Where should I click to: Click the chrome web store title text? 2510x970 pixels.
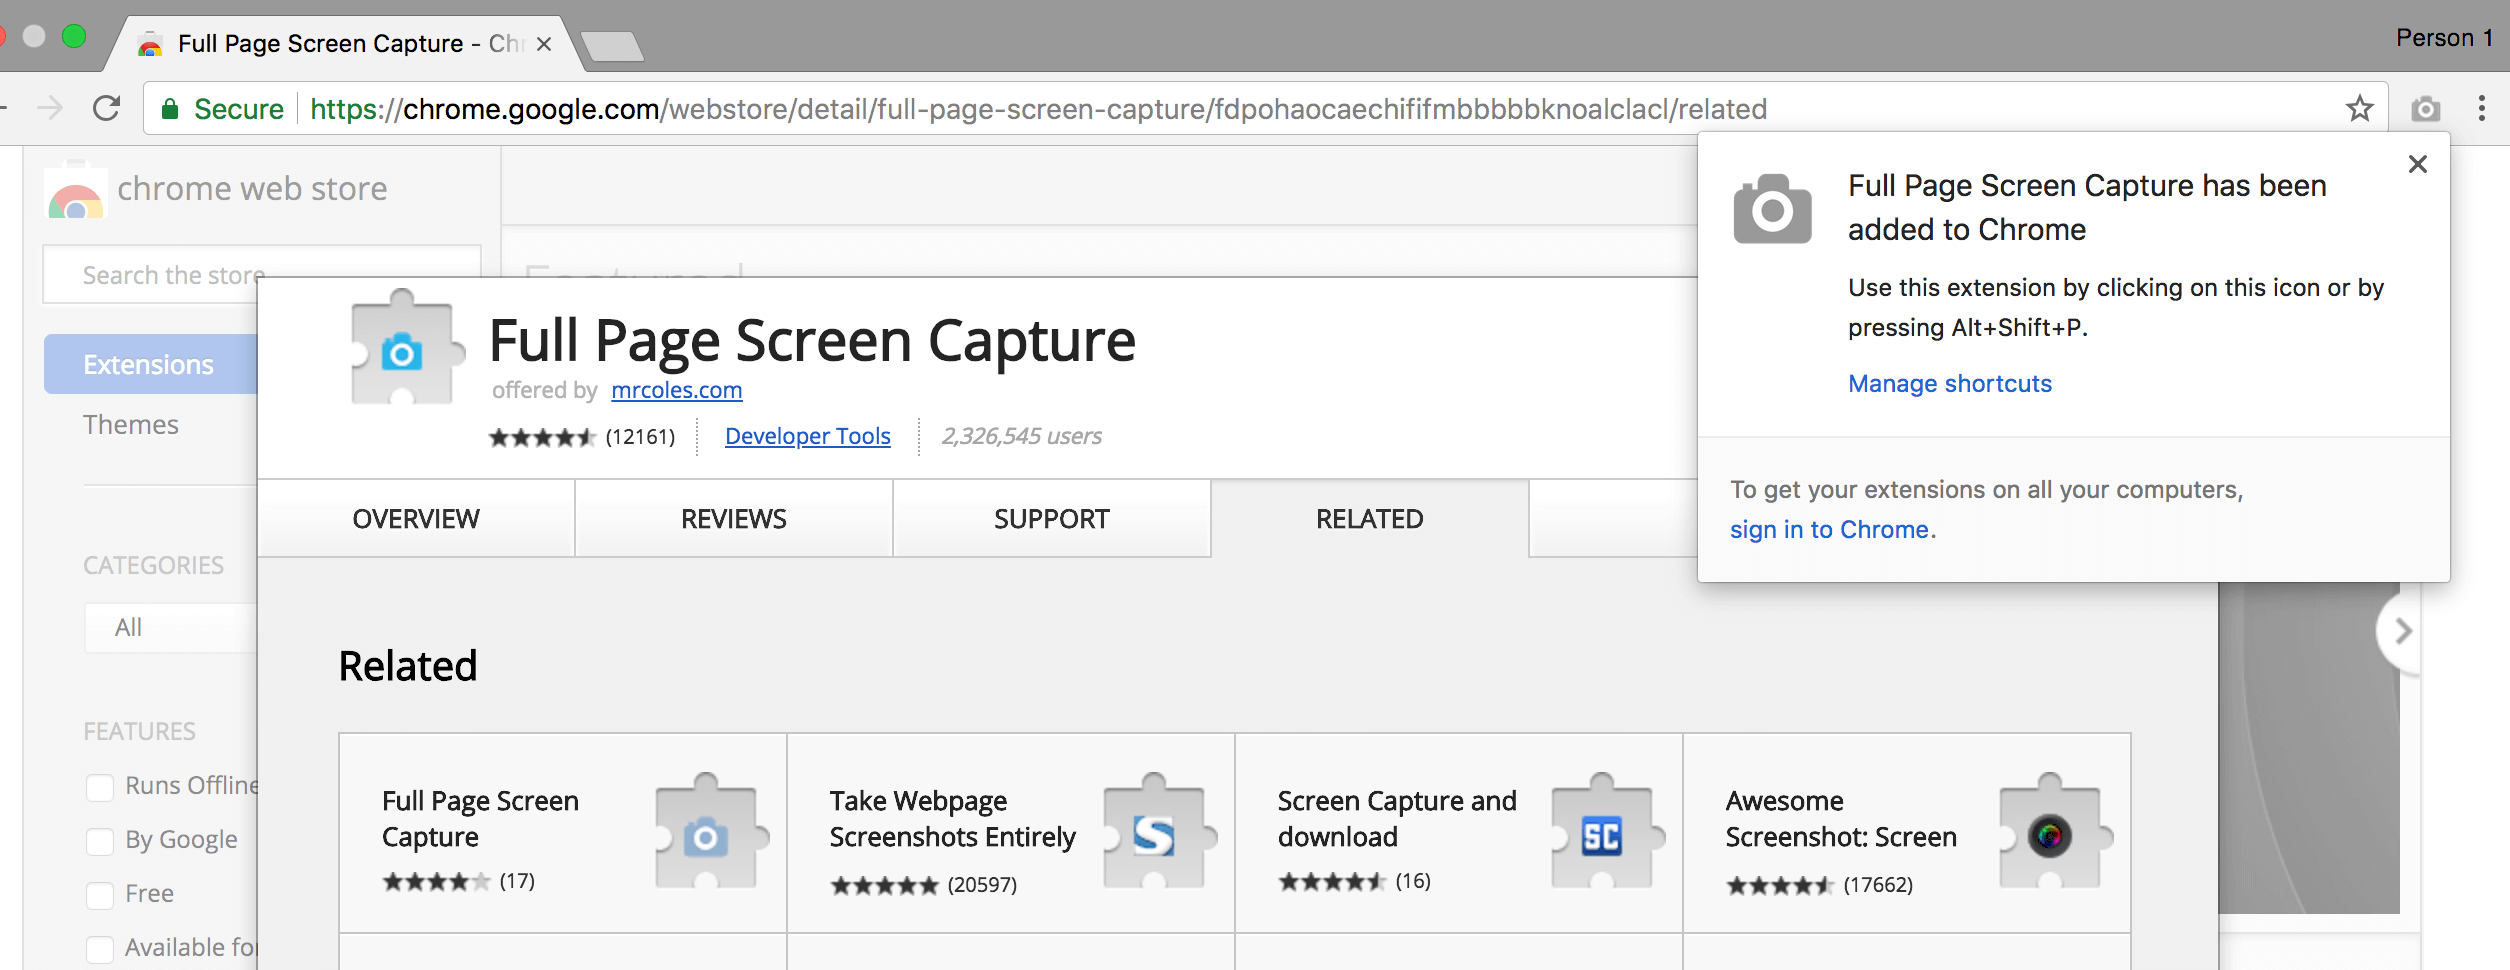252,188
